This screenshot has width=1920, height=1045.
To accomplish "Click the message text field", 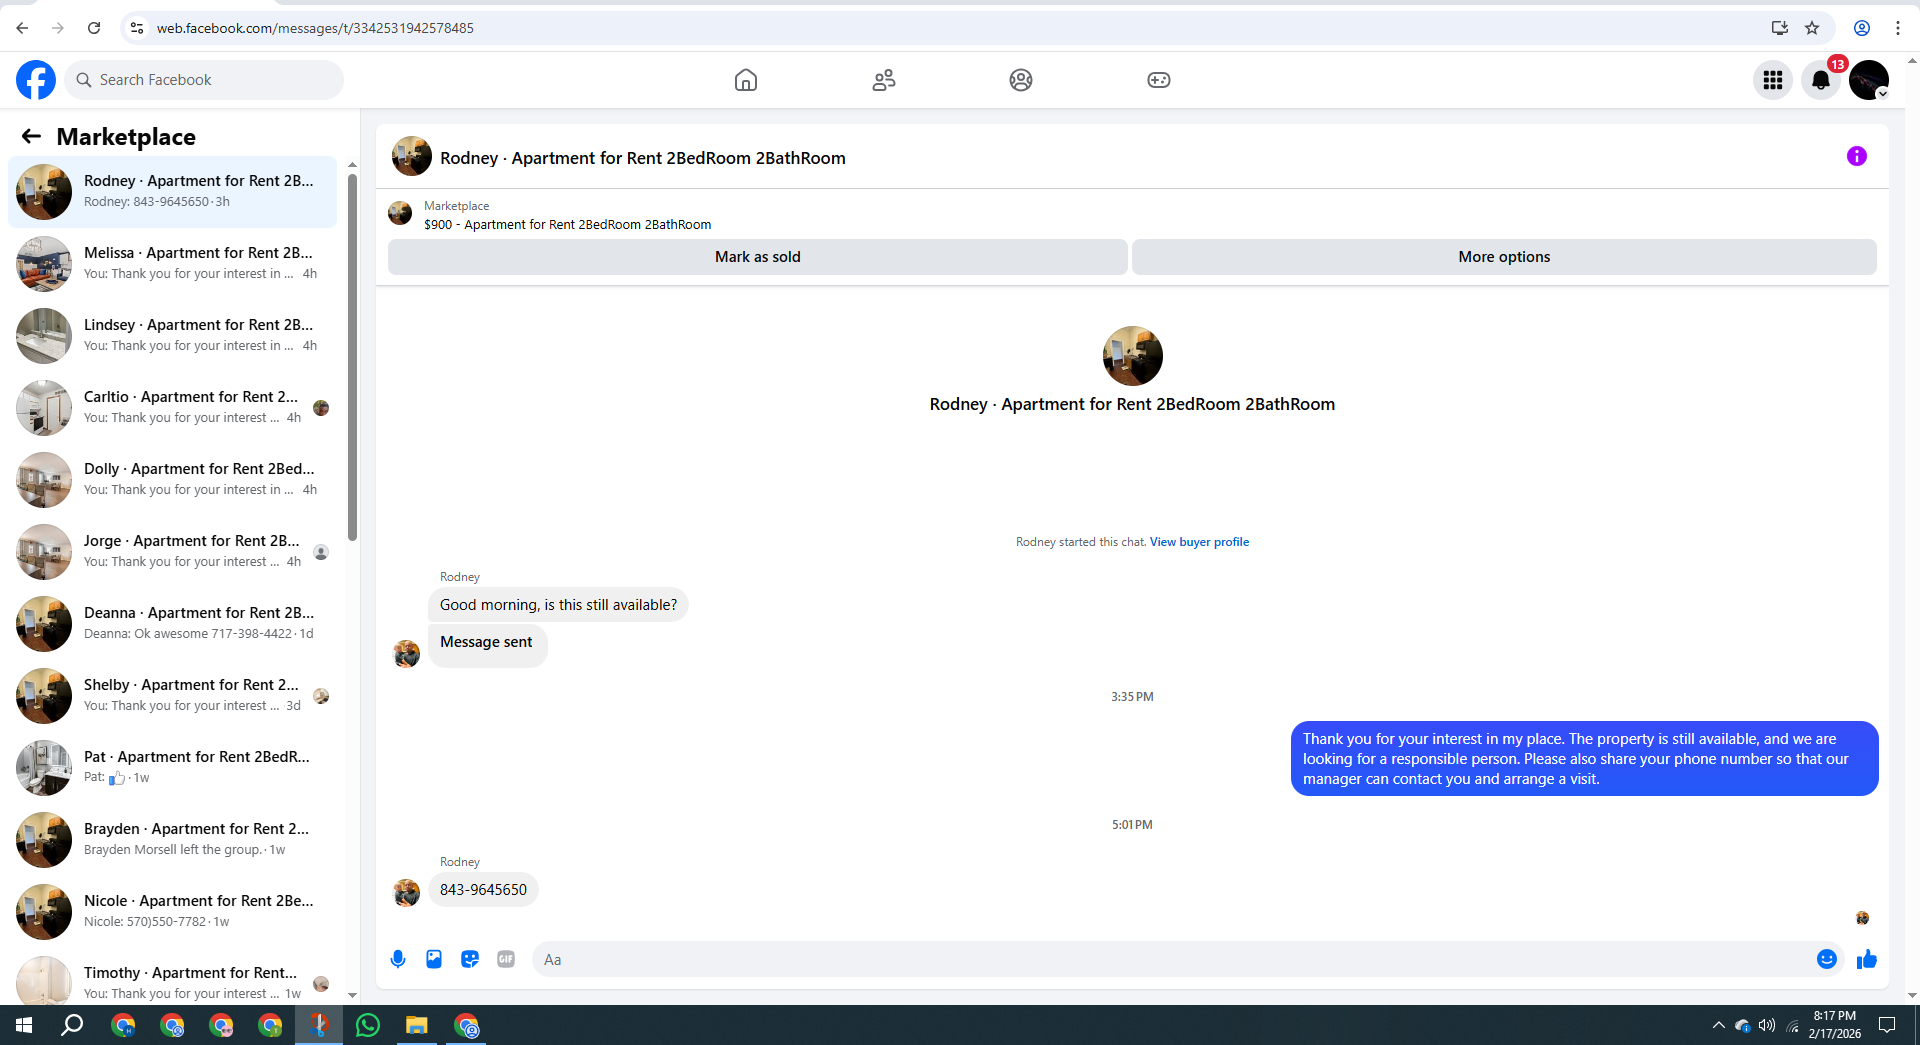I will point(1170,959).
